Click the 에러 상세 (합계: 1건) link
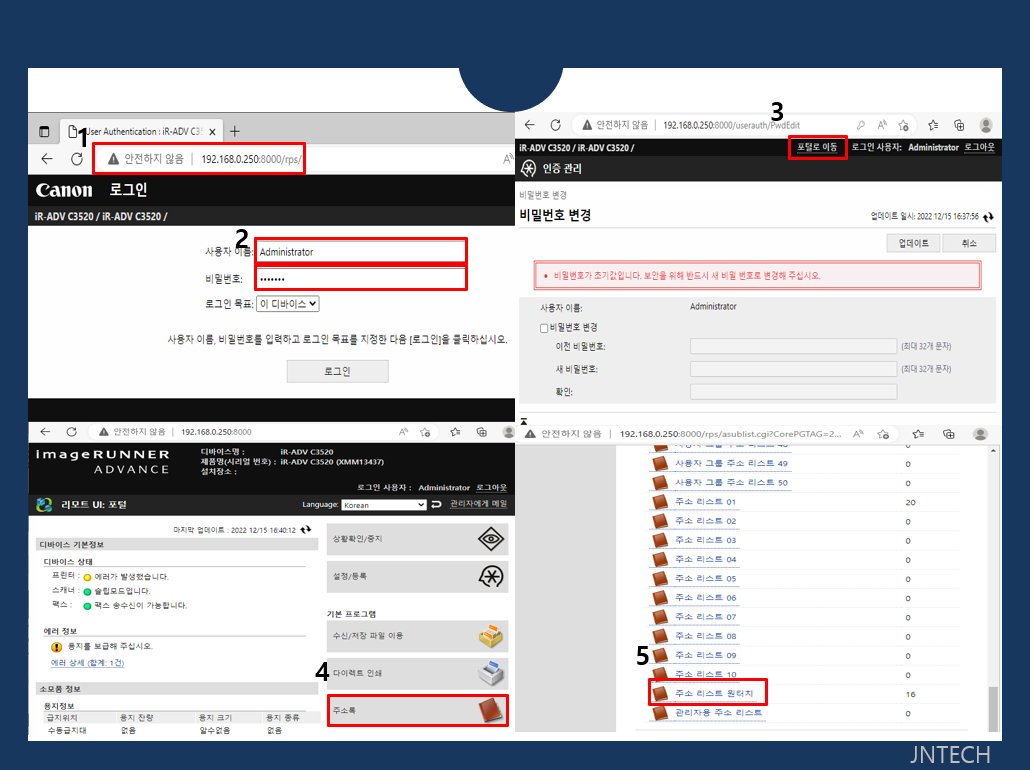The width and height of the screenshot is (1030, 770). point(87,663)
